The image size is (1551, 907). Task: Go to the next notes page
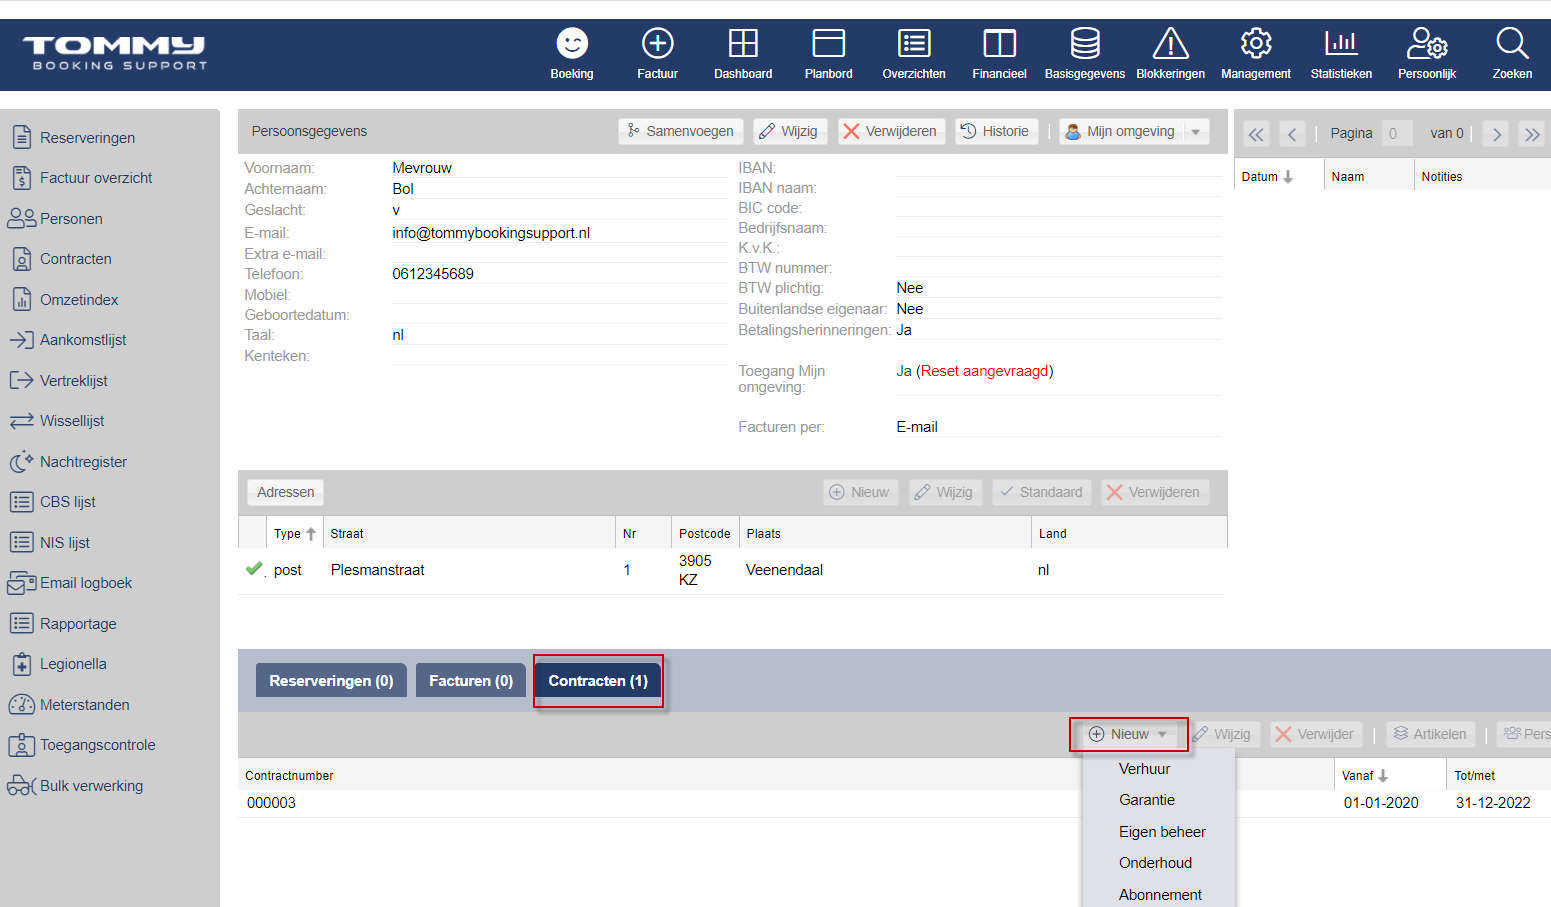[x=1496, y=134]
